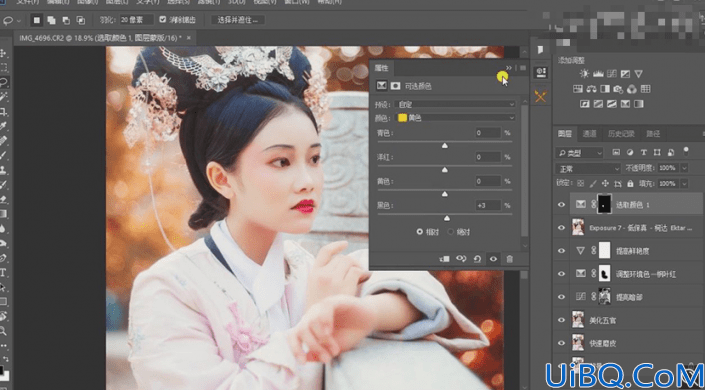The width and height of the screenshot is (705, 390).
Task: Add a Threshold adjustment layer
Action: [611, 104]
